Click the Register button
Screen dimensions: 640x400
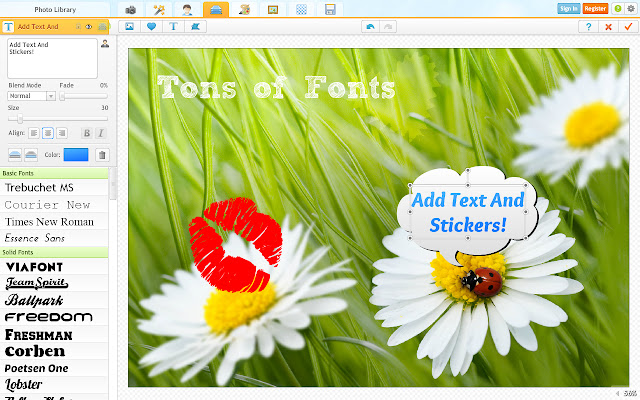coord(595,9)
